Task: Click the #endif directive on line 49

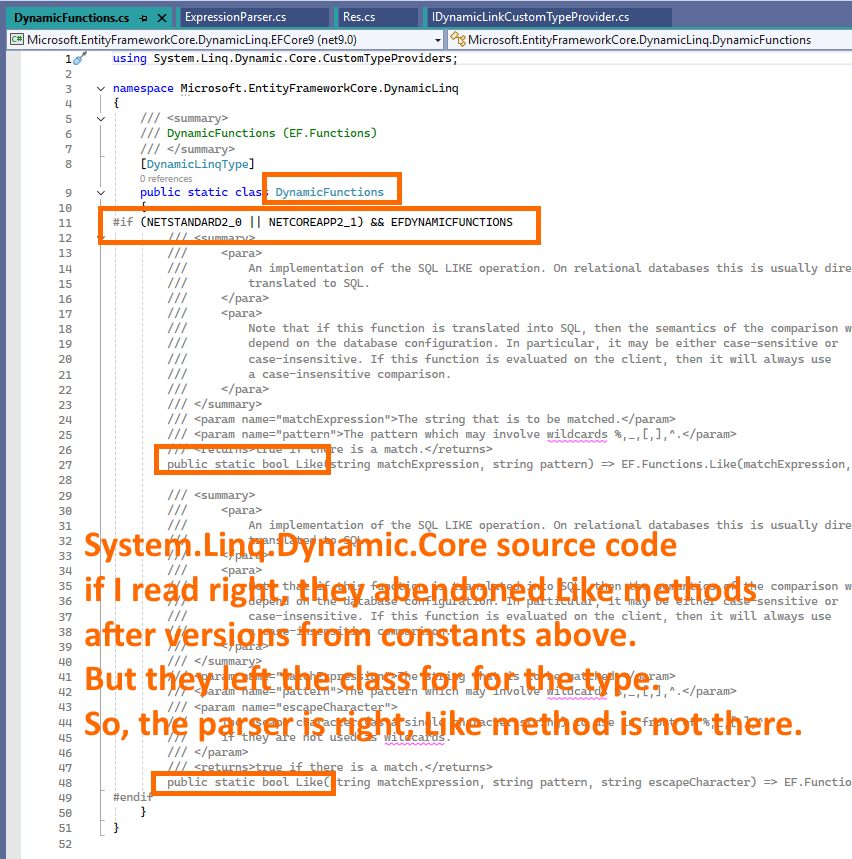Action: [x=133, y=797]
